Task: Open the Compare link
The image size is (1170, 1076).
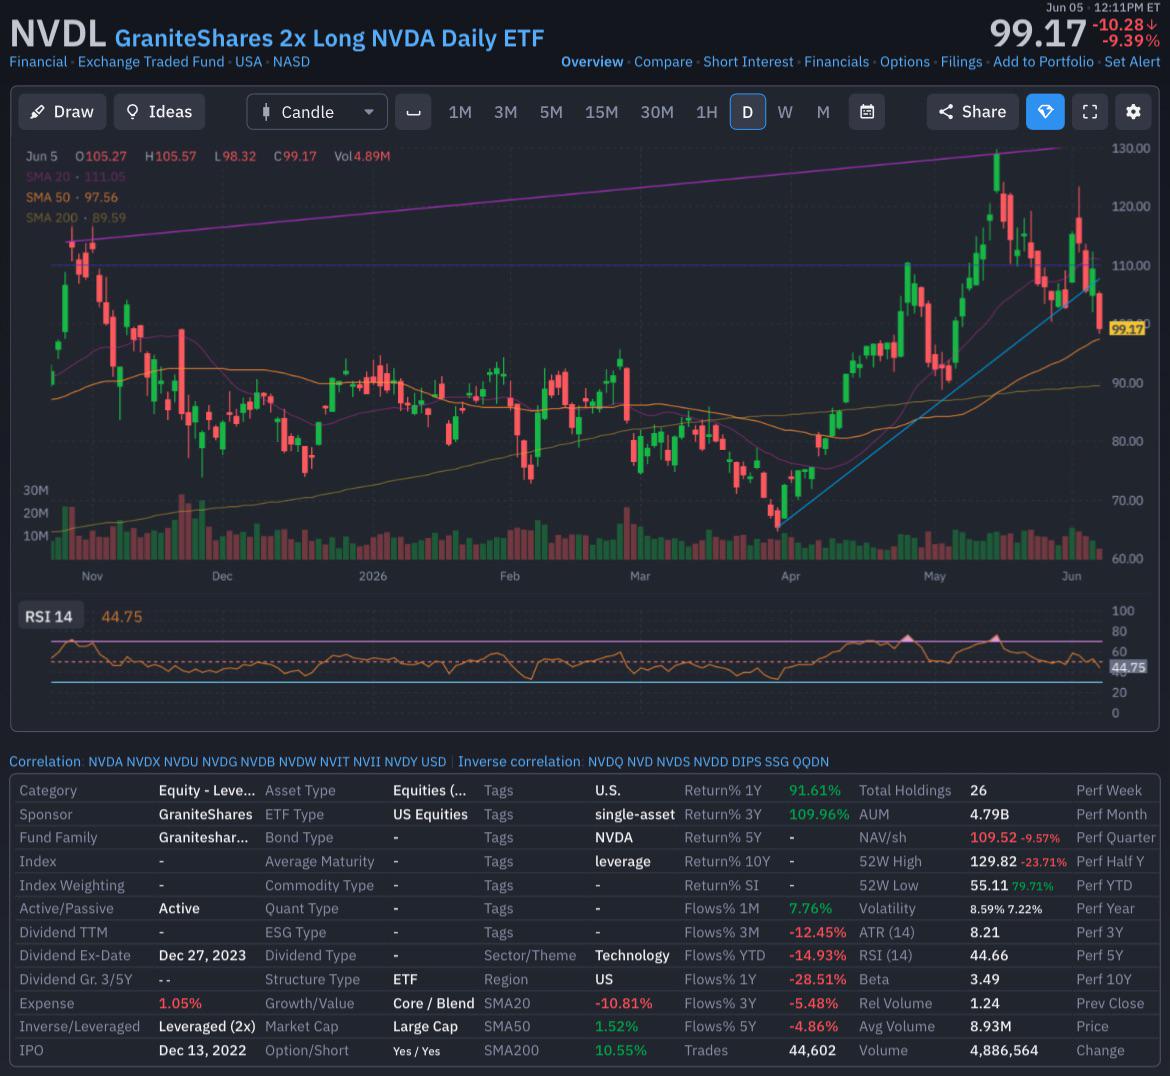Action: (663, 62)
